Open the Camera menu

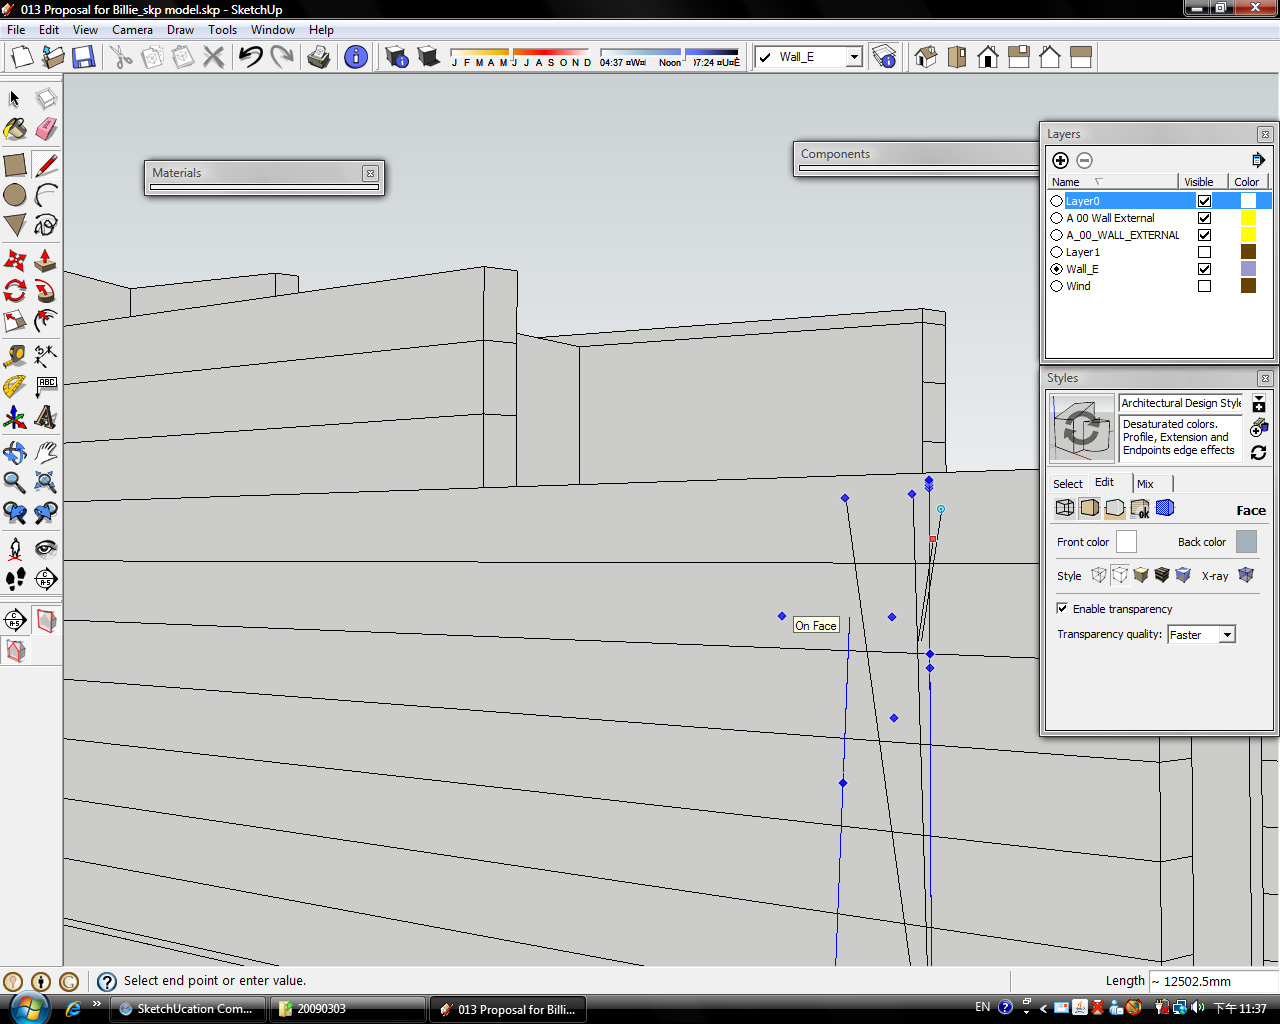[132, 30]
